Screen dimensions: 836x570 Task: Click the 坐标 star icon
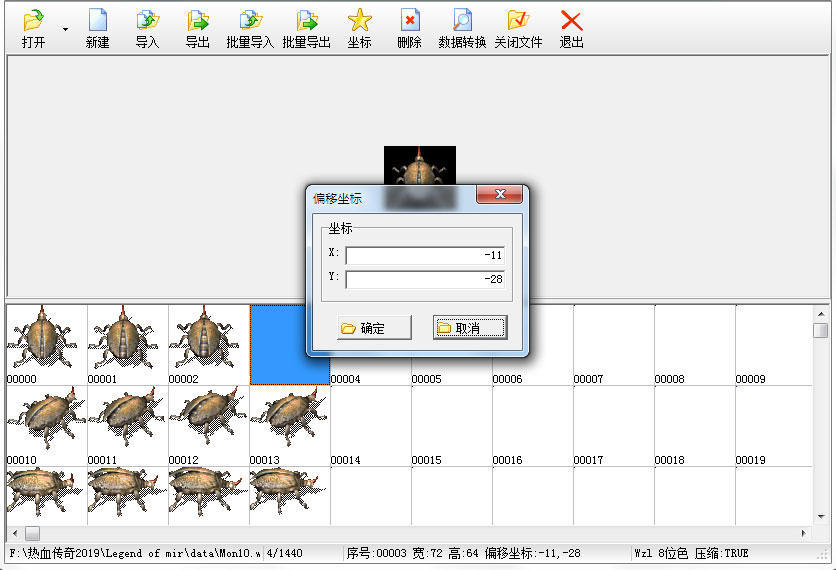359,22
